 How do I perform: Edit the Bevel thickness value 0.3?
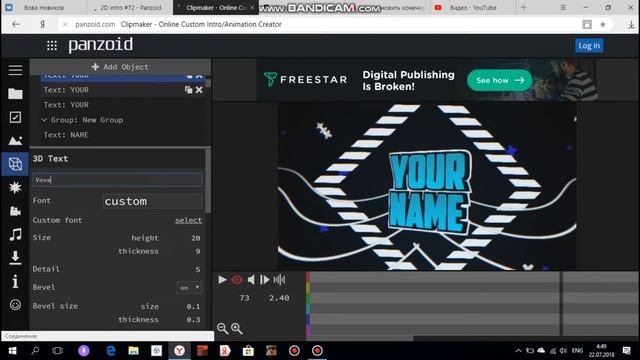coord(193,320)
